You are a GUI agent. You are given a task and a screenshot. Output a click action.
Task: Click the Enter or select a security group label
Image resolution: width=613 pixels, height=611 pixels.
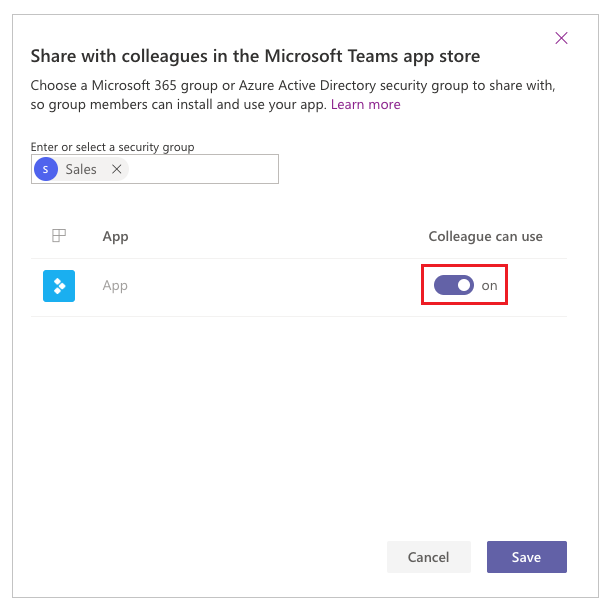(x=113, y=147)
